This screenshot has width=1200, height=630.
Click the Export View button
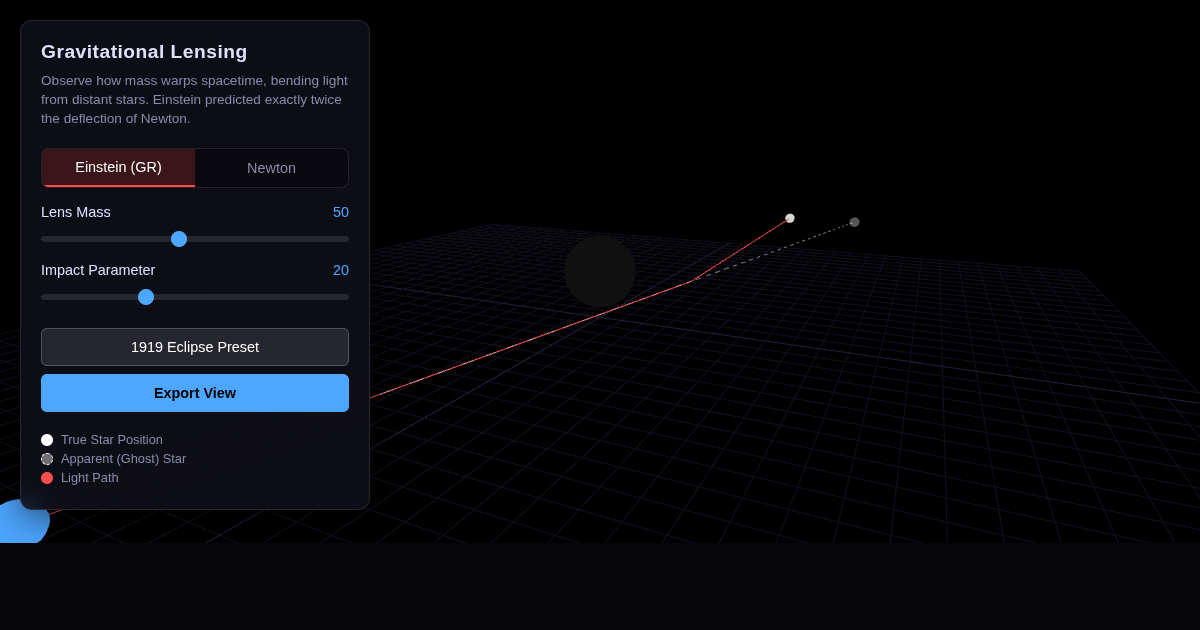point(195,393)
